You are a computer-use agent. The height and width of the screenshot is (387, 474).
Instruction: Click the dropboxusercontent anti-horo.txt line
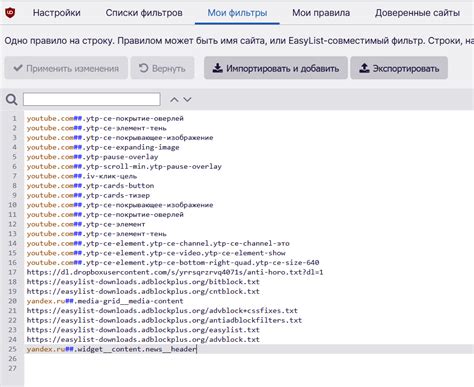[175, 272]
